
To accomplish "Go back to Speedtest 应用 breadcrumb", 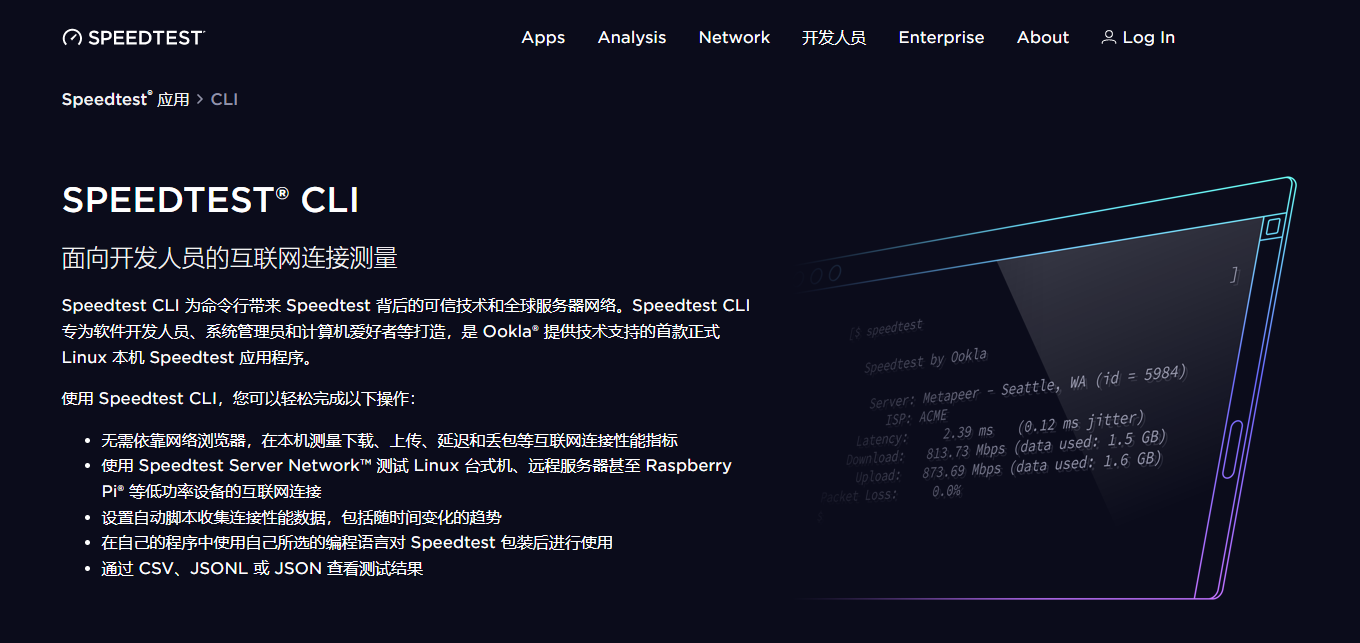I will [125, 99].
